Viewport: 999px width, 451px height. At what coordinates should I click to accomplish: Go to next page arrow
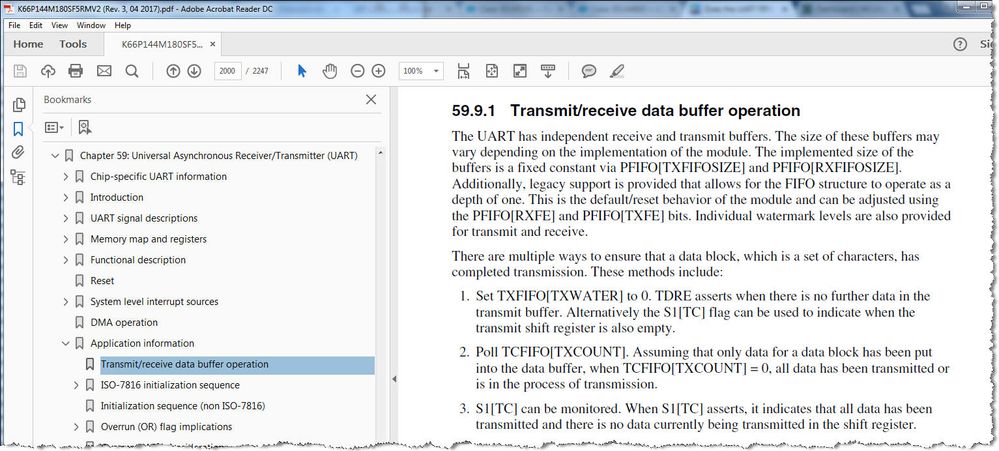[x=194, y=71]
